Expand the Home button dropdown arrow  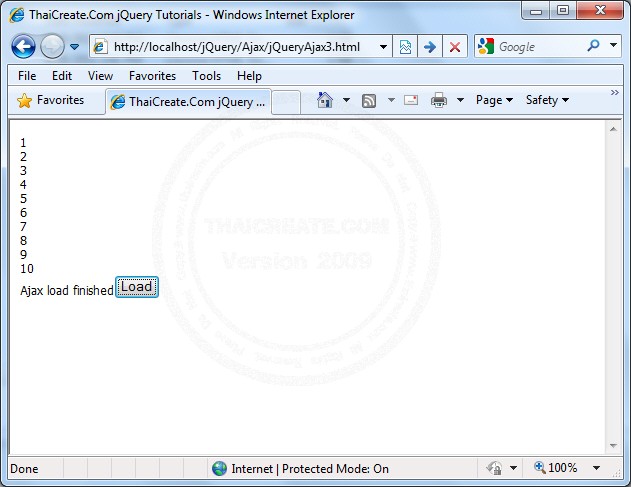[x=346, y=100]
